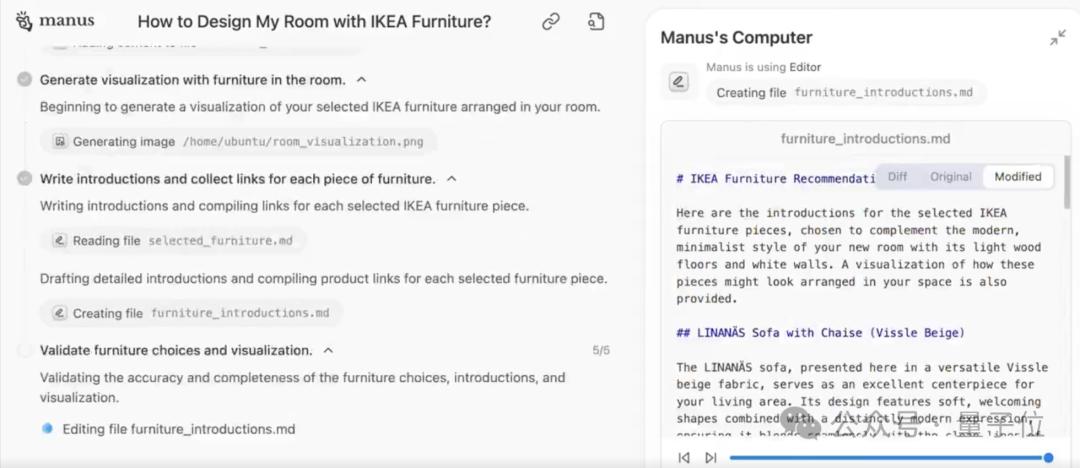The width and height of the screenshot is (1080, 468).
Task: Skip to previous step in playback
Action: click(684, 458)
